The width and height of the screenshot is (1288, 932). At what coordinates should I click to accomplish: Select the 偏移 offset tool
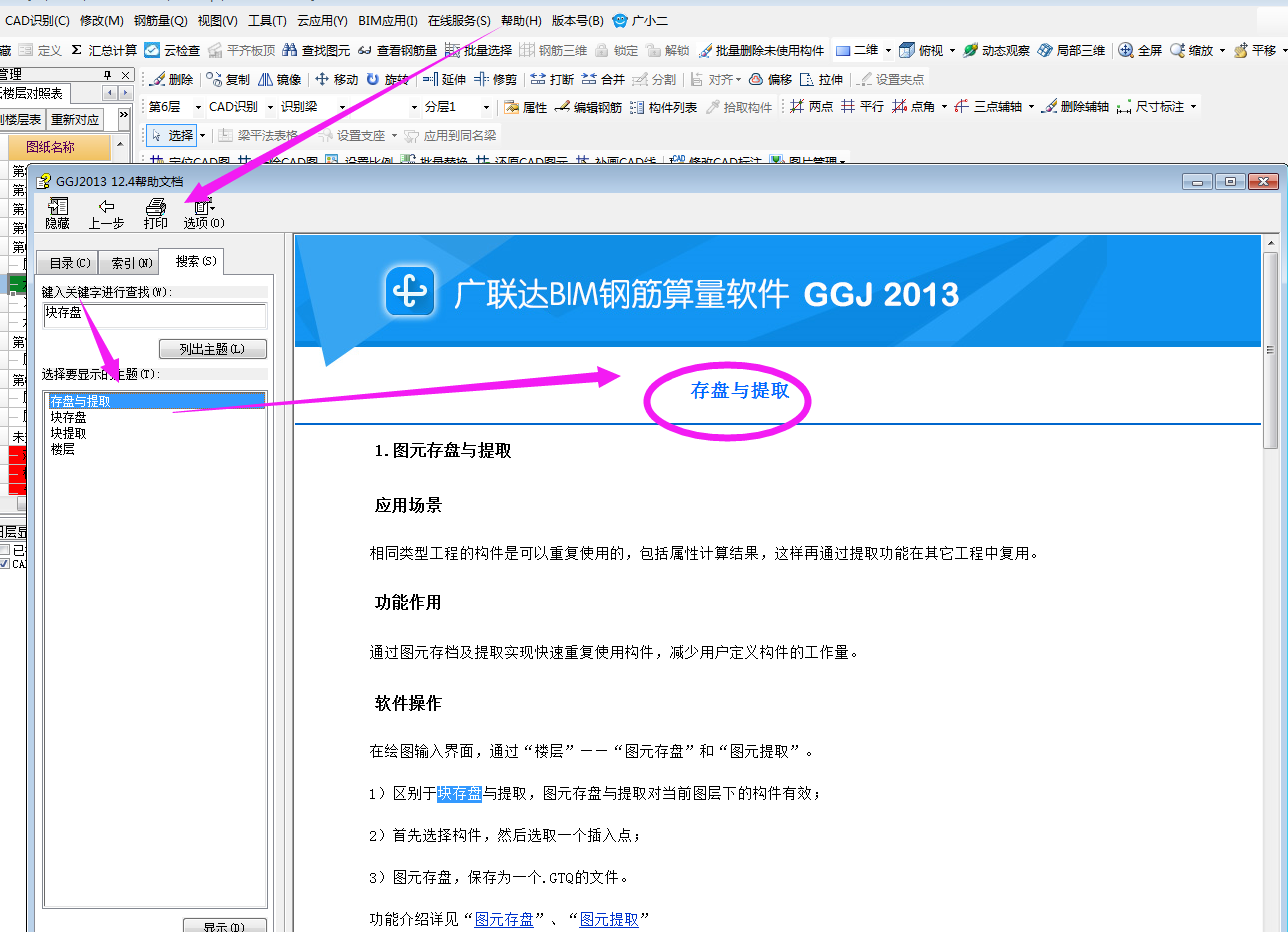(770, 79)
